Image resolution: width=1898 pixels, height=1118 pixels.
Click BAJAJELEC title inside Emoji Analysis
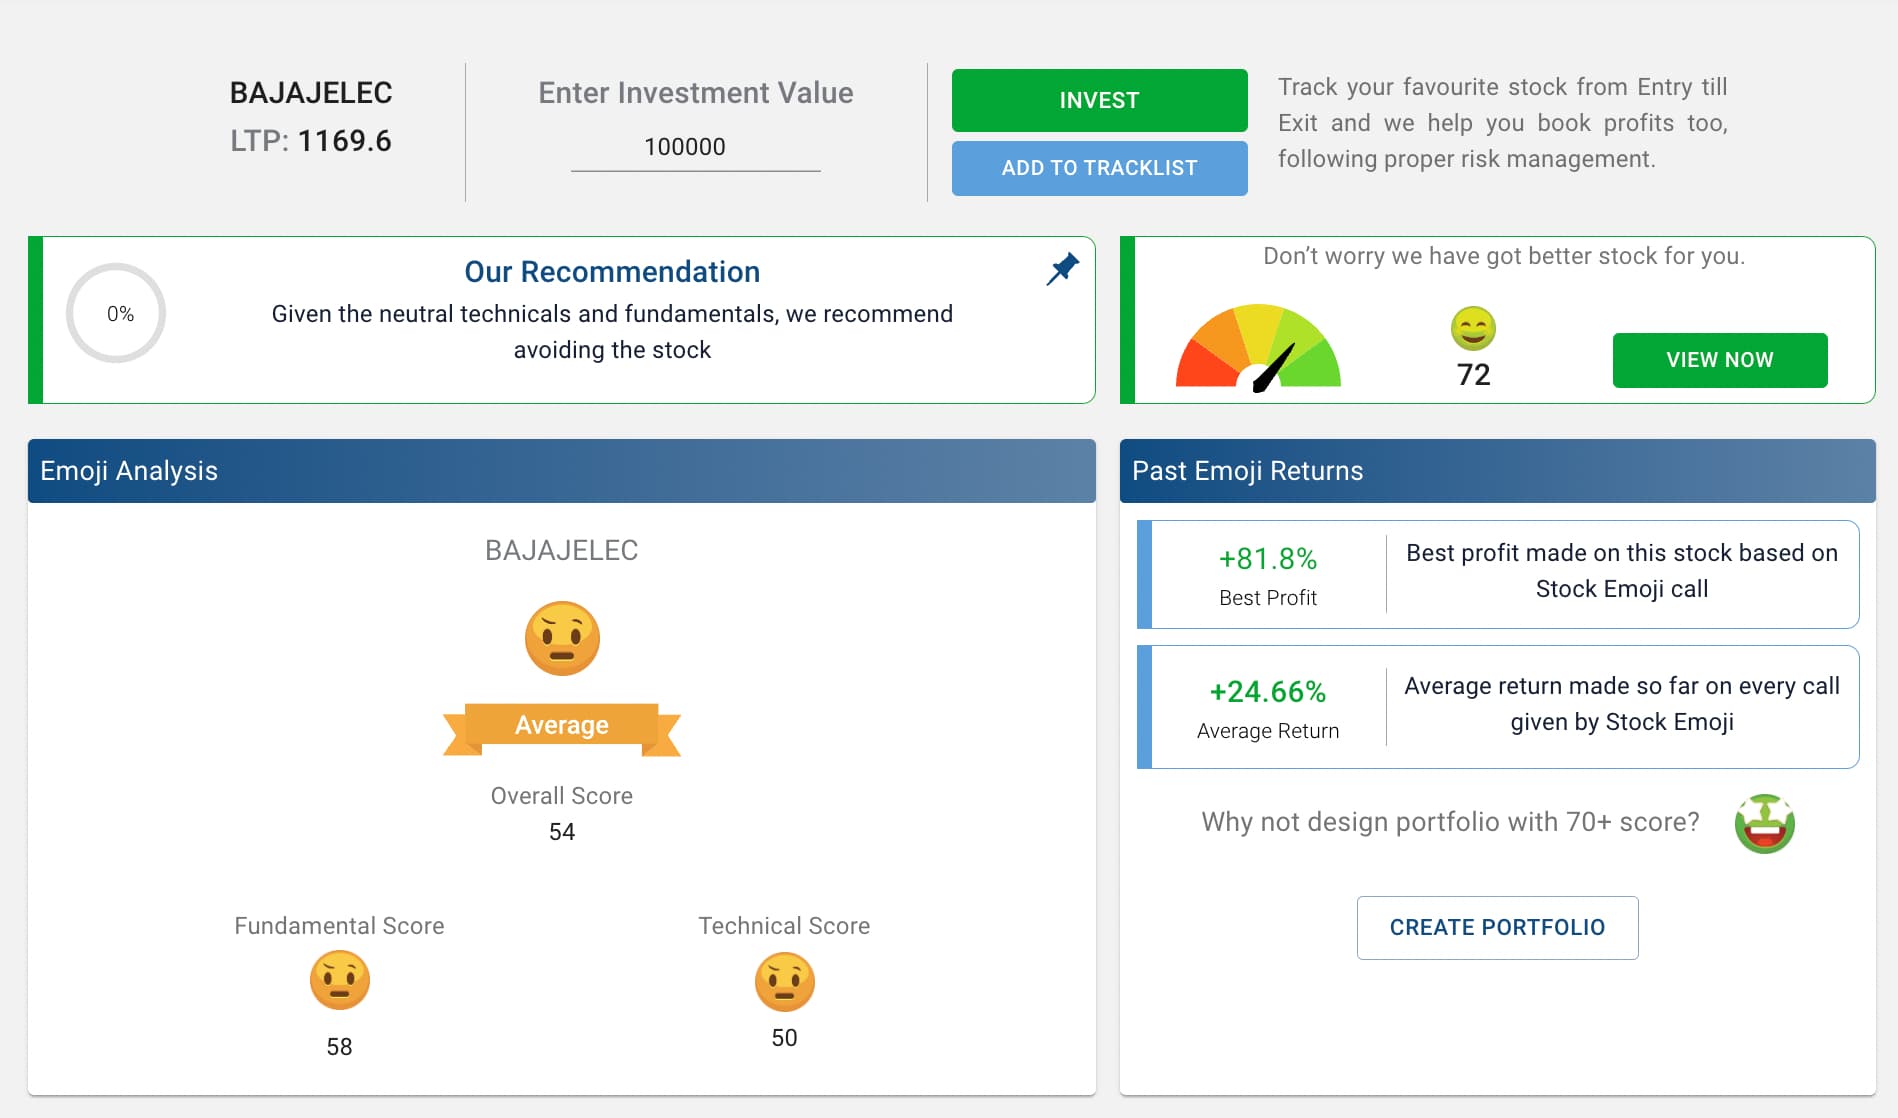(x=562, y=550)
